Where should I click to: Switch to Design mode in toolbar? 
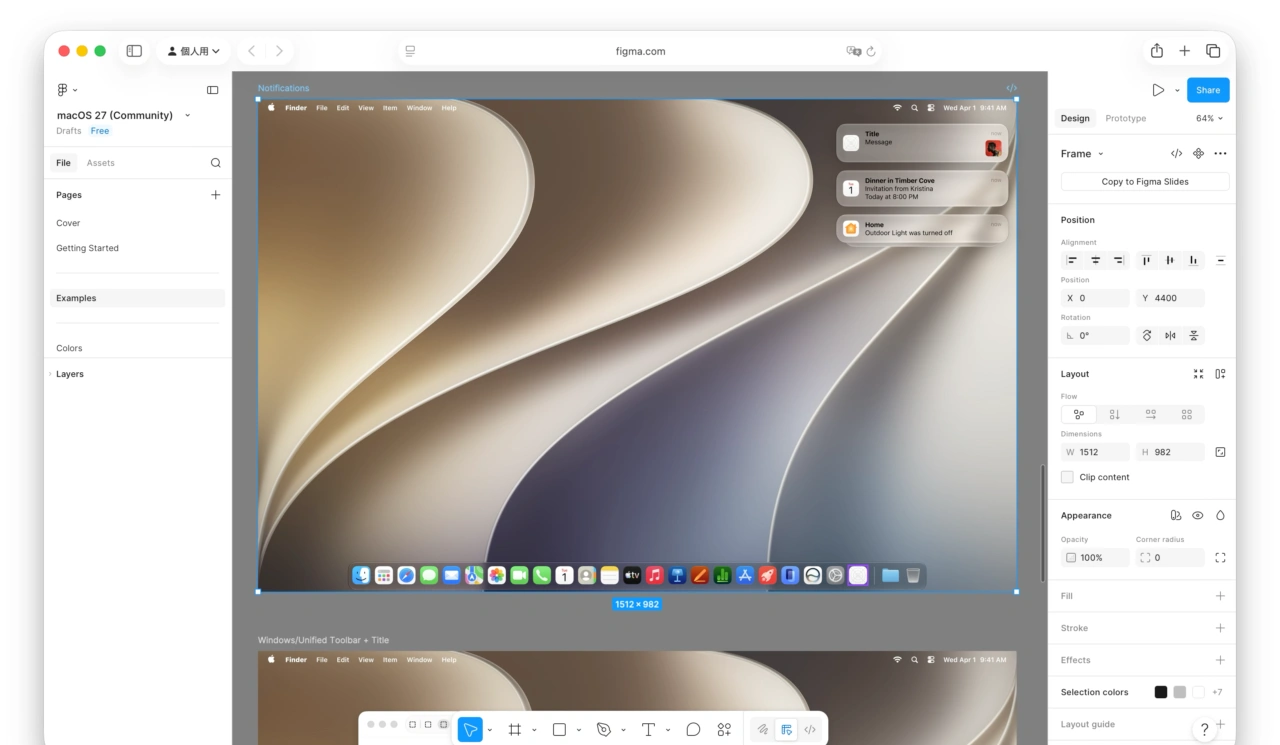point(787,730)
